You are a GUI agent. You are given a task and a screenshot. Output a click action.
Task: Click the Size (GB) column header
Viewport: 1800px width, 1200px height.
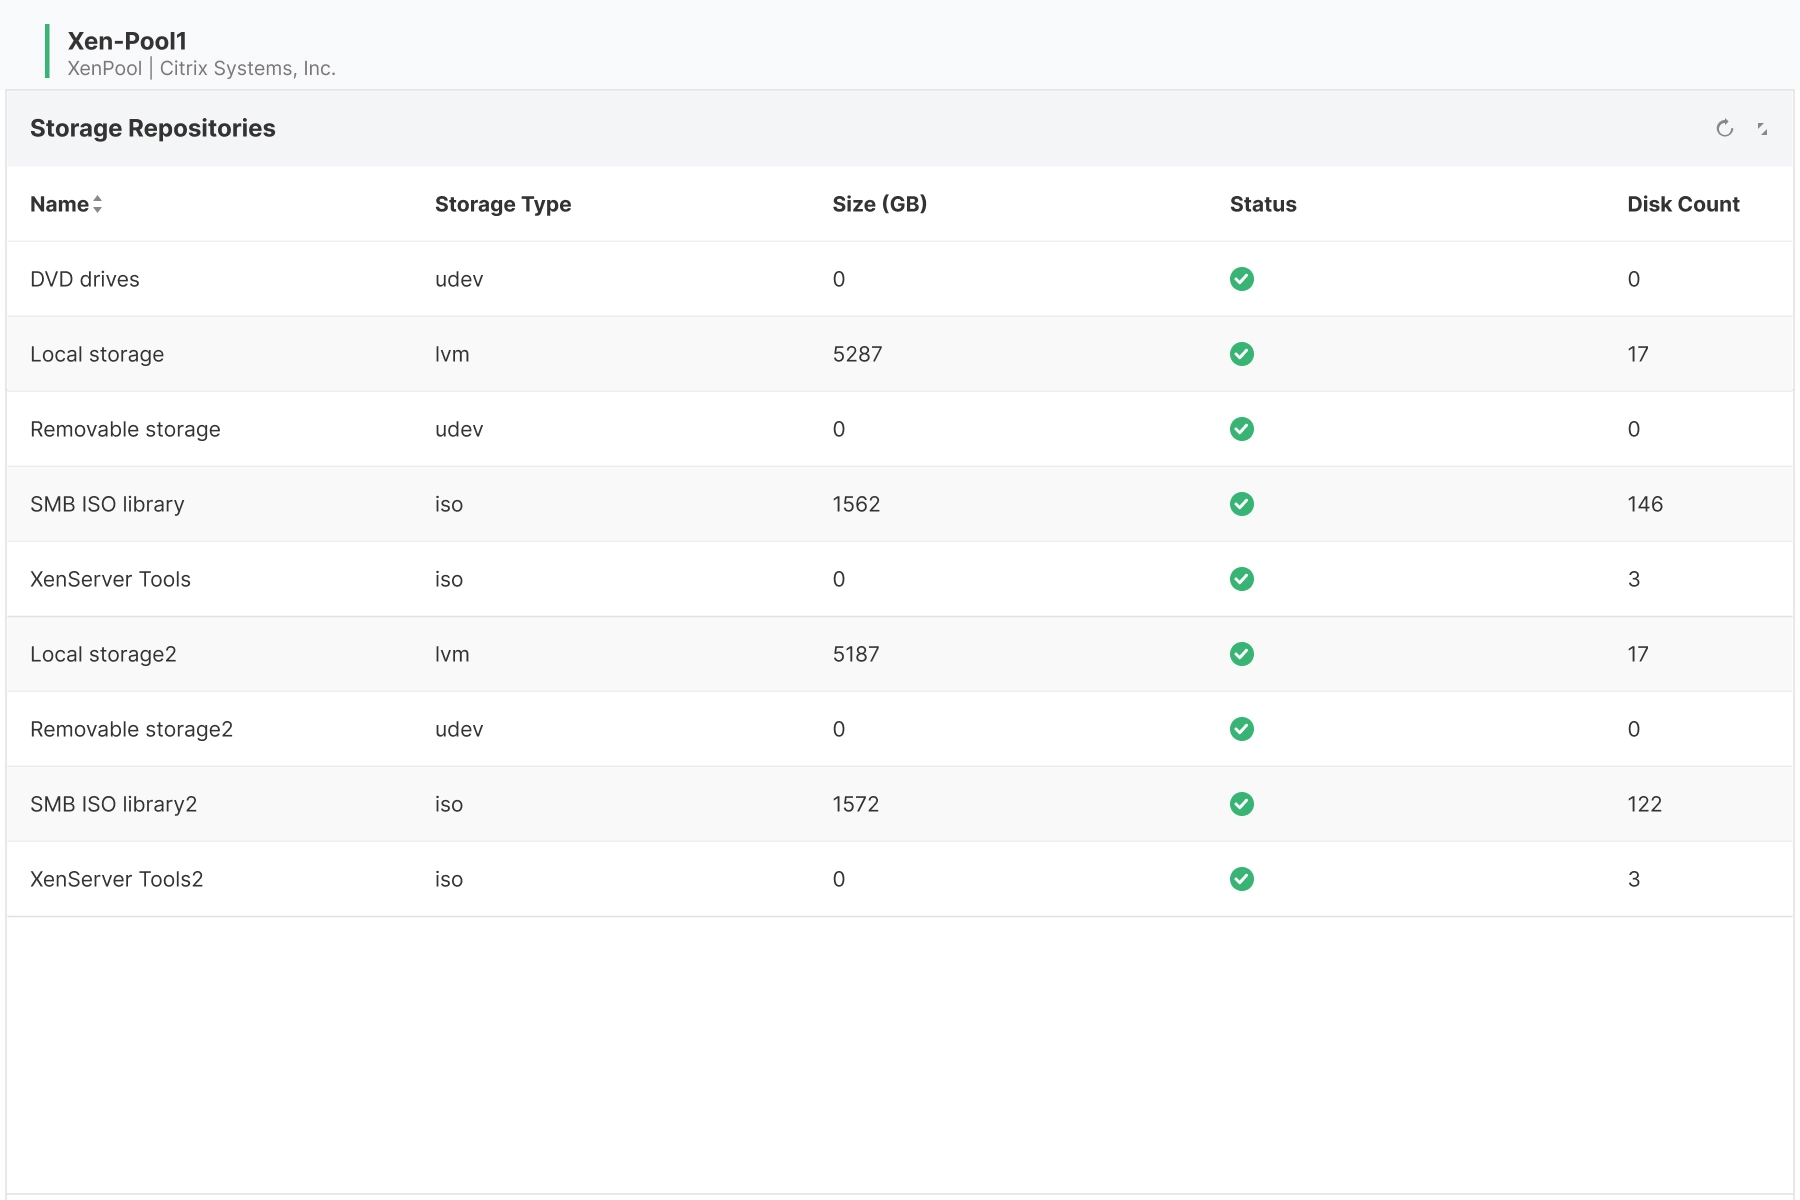pos(880,204)
